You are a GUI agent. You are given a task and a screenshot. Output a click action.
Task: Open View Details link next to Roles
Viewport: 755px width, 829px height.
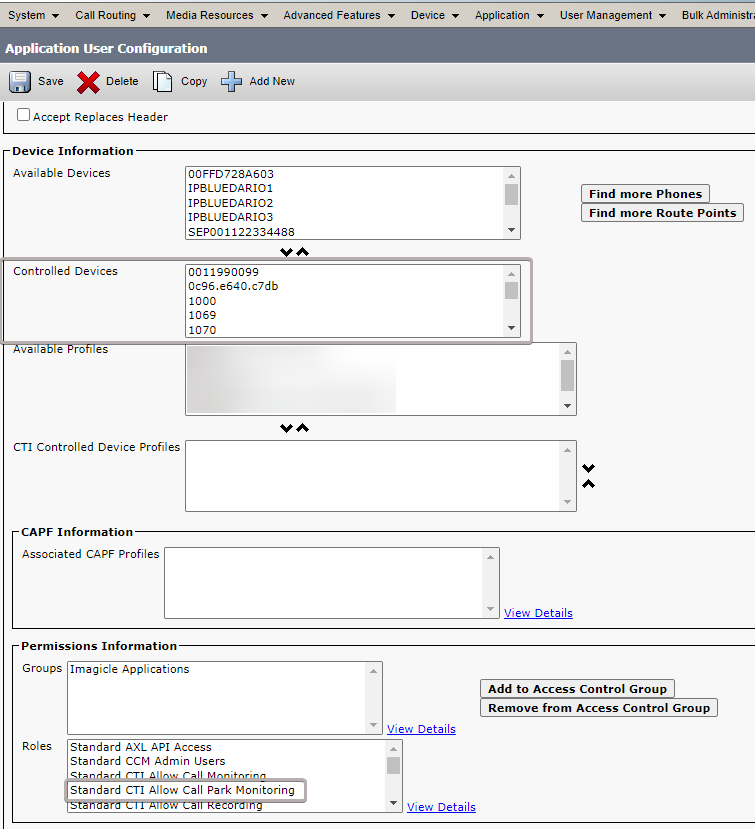tap(441, 807)
